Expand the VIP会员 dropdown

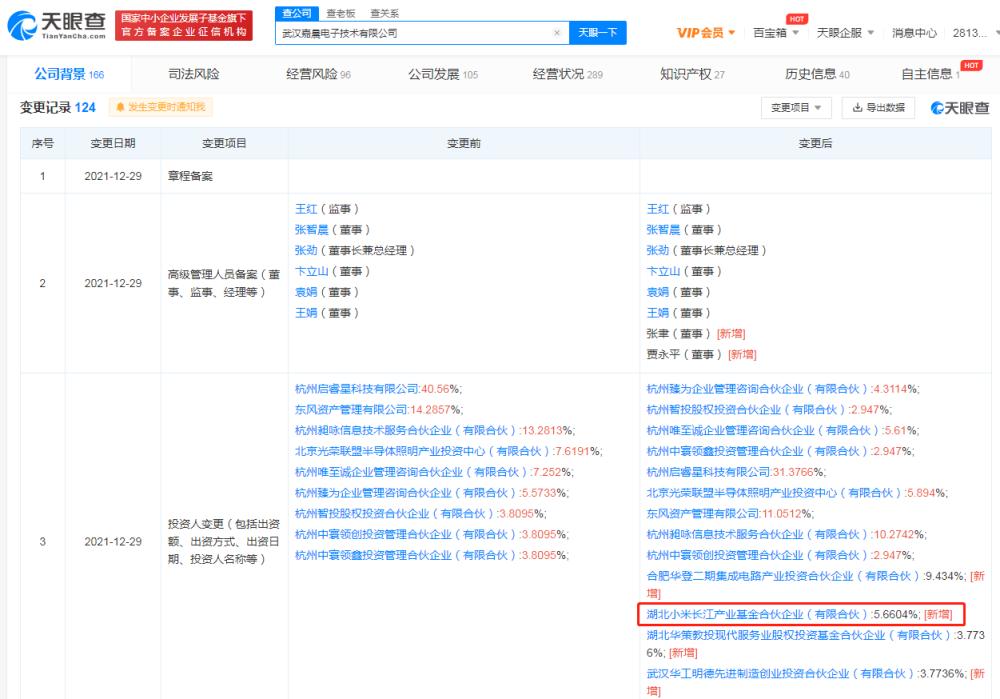705,33
